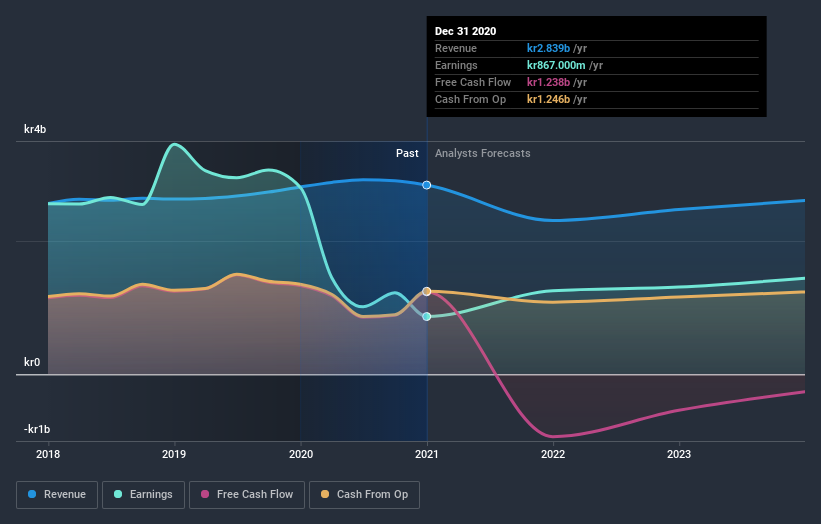
Task: Click the kr4b y-axis label
Action: (x=35, y=129)
